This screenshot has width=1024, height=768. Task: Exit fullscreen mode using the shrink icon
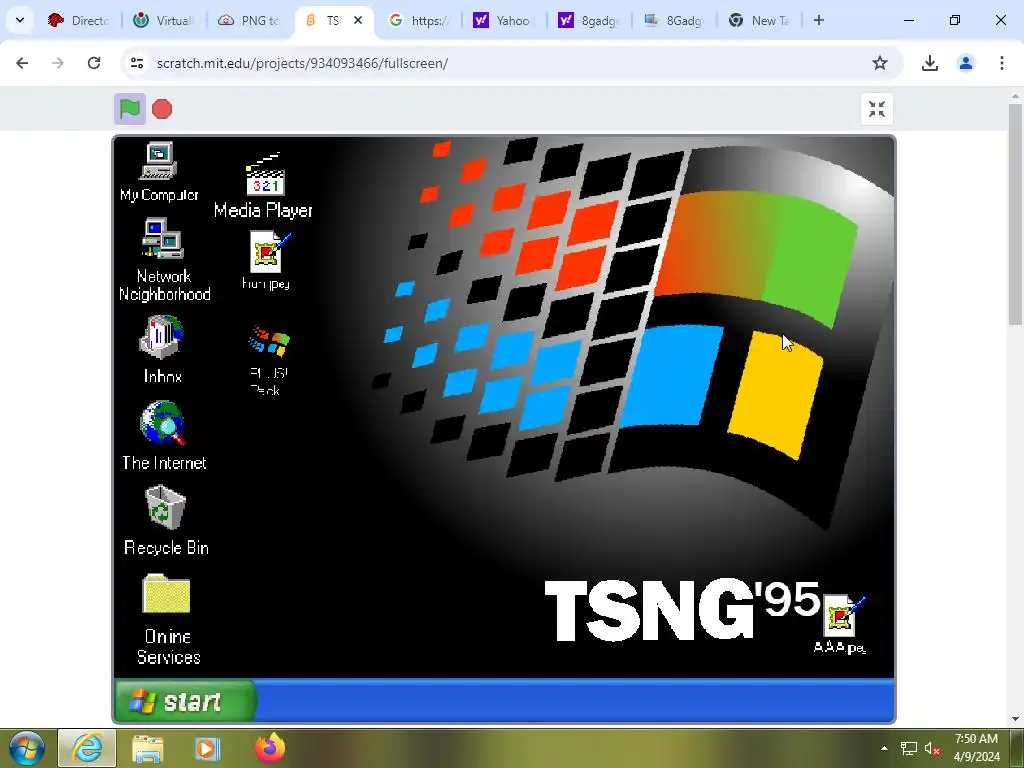pos(876,109)
